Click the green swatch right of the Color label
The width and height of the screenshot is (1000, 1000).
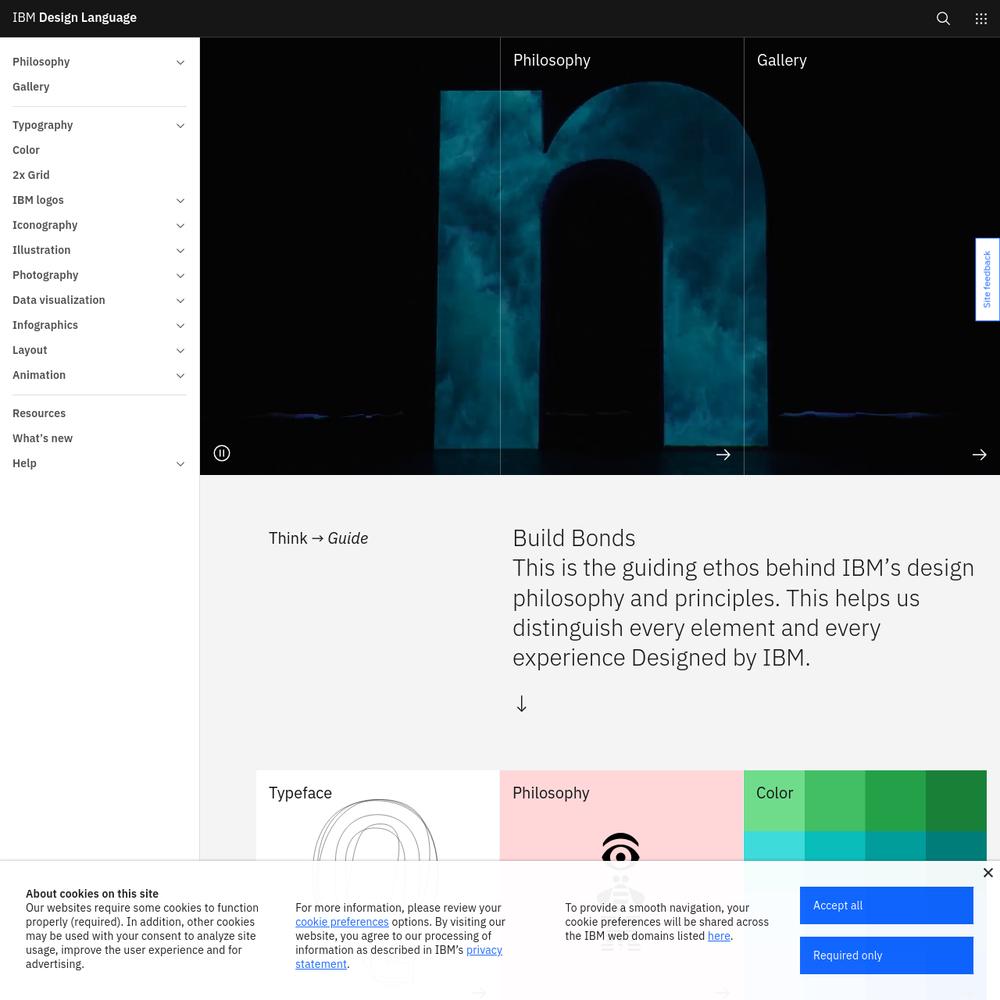click(835, 800)
